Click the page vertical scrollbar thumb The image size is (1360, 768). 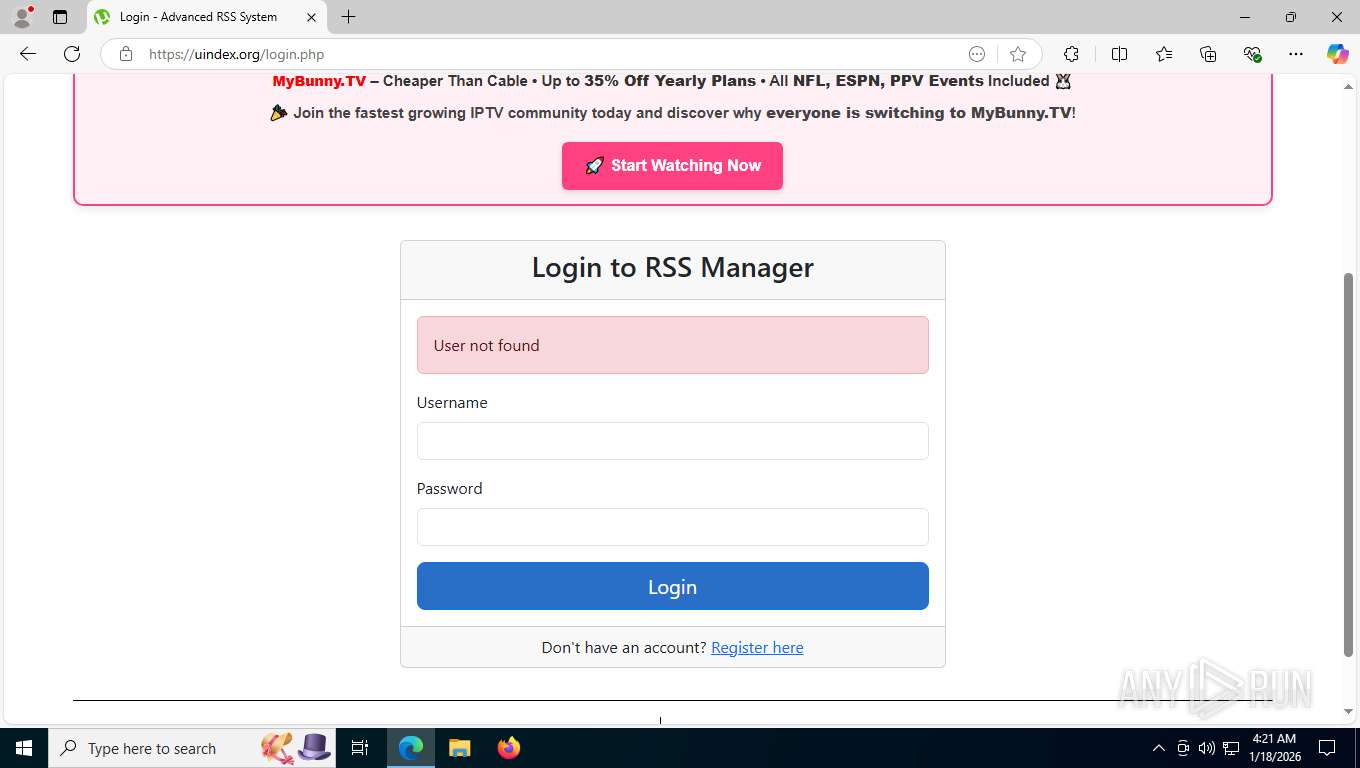point(1349,464)
